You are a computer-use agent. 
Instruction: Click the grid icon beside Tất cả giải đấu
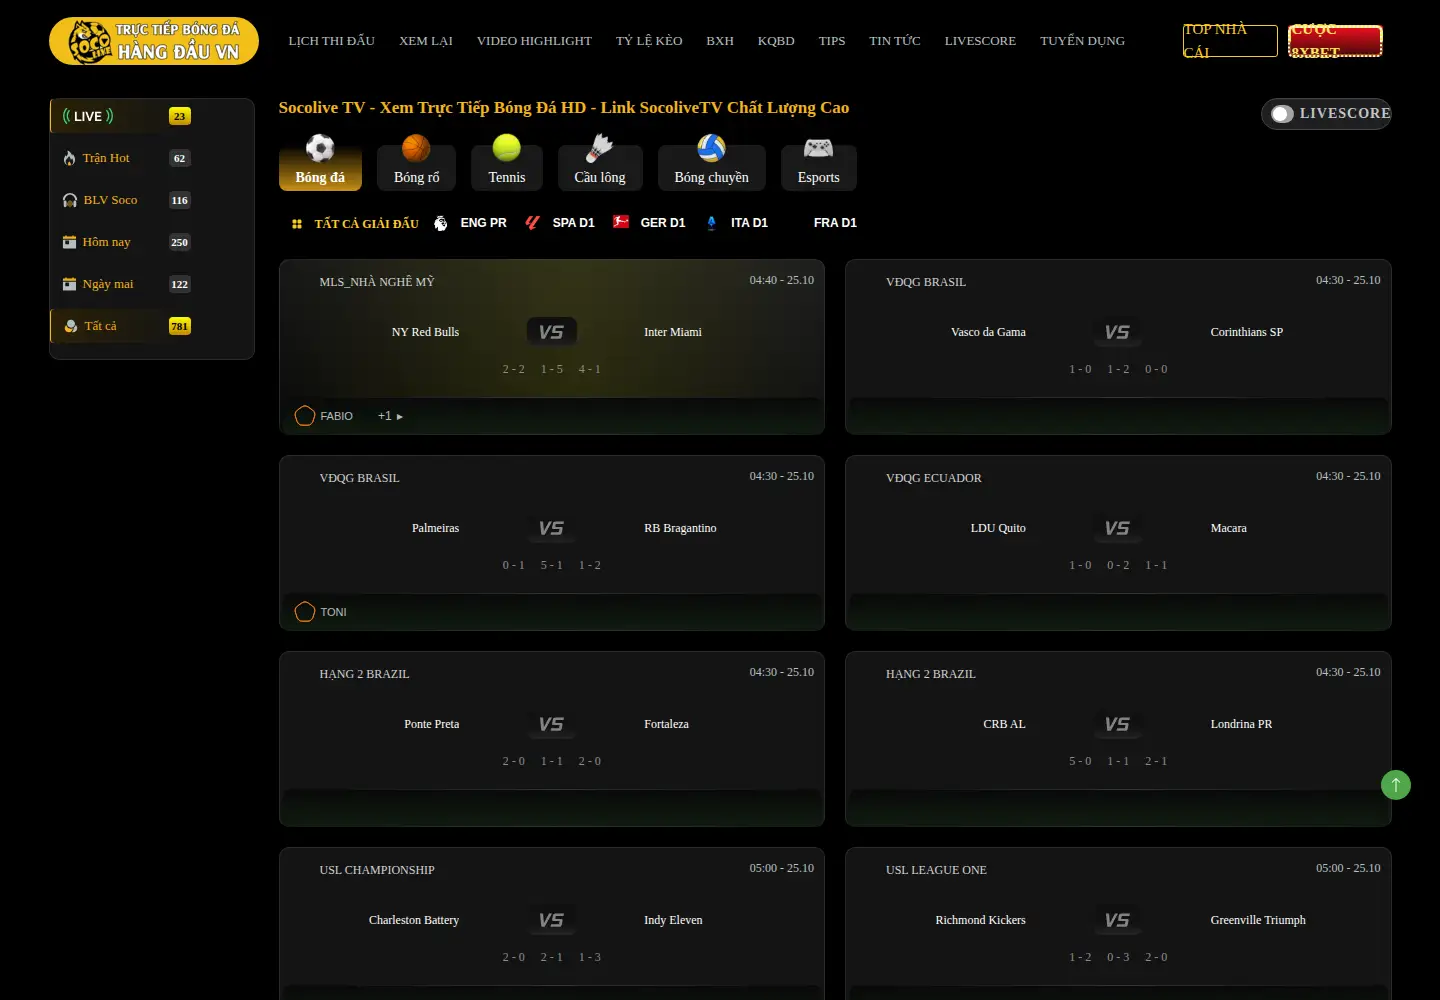click(297, 224)
